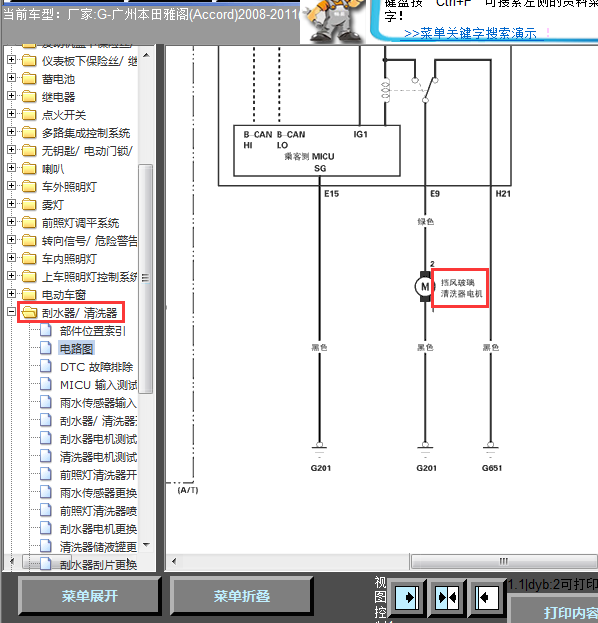Click the view control center-arrows icon
The width and height of the screenshot is (598, 623).
(x=447, y=597)
